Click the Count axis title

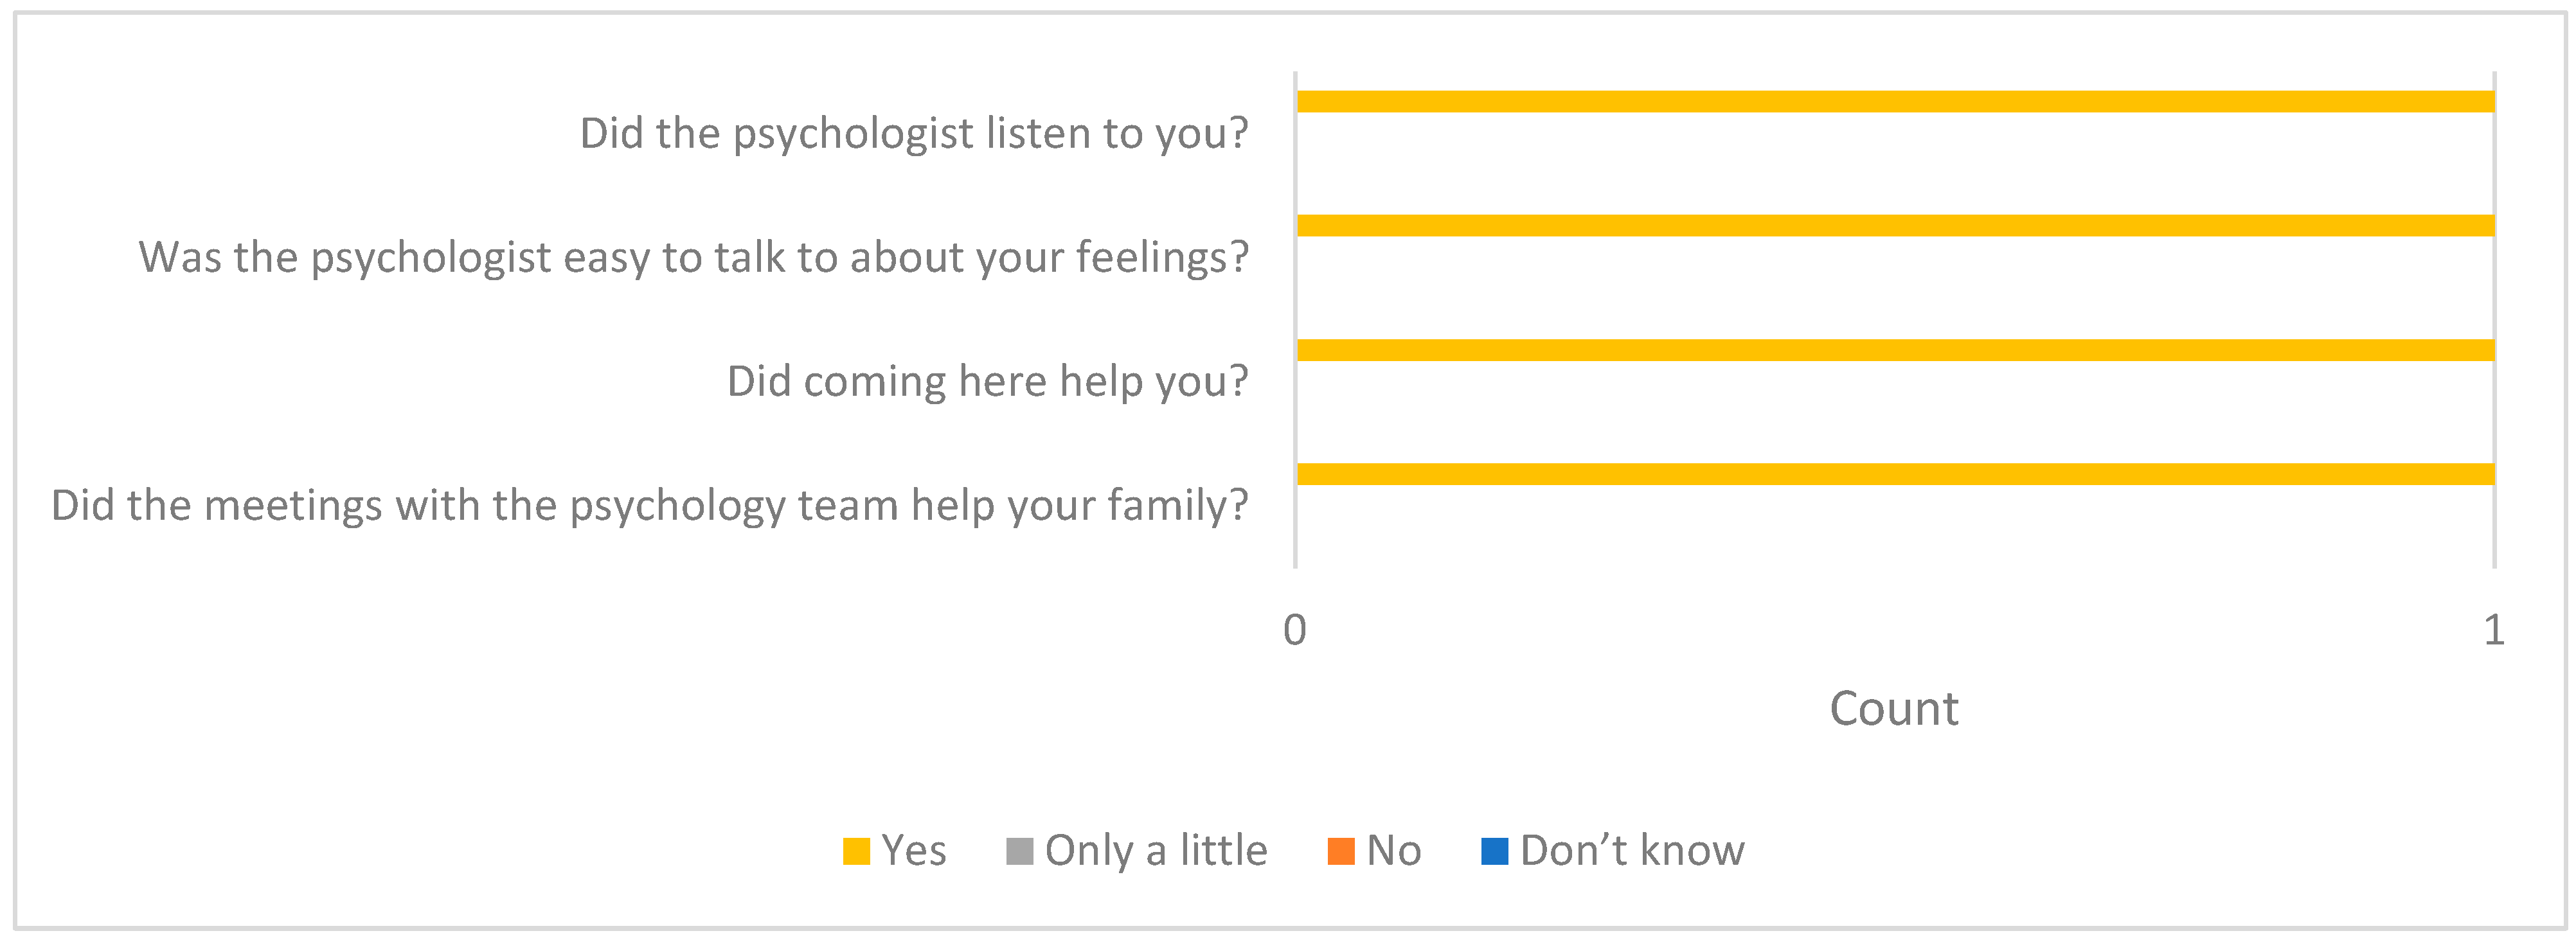coord(1893,709)
